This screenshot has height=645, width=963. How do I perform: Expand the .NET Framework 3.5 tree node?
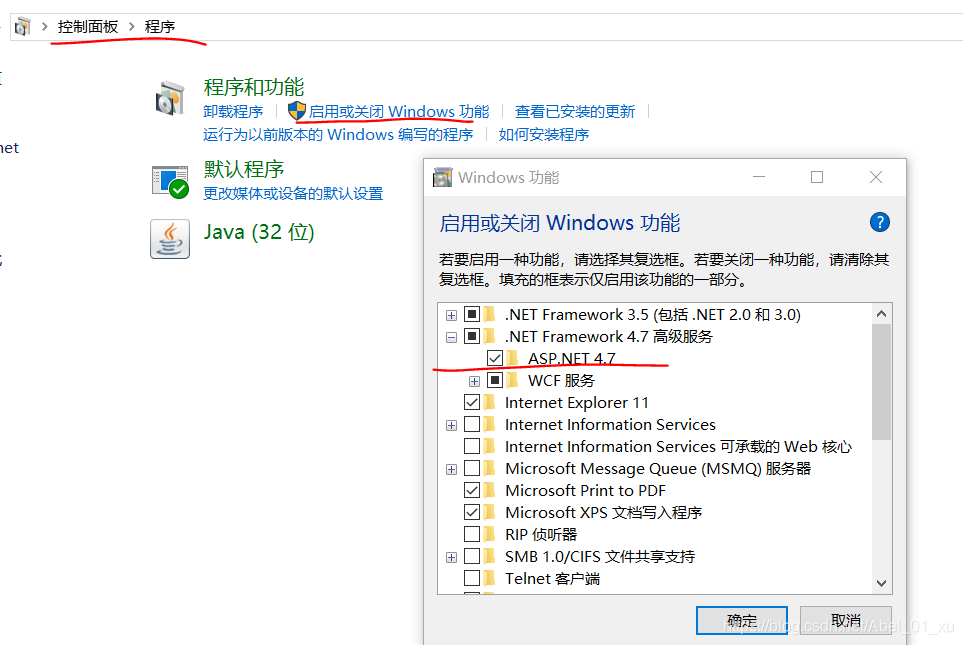tap(451, 315)
